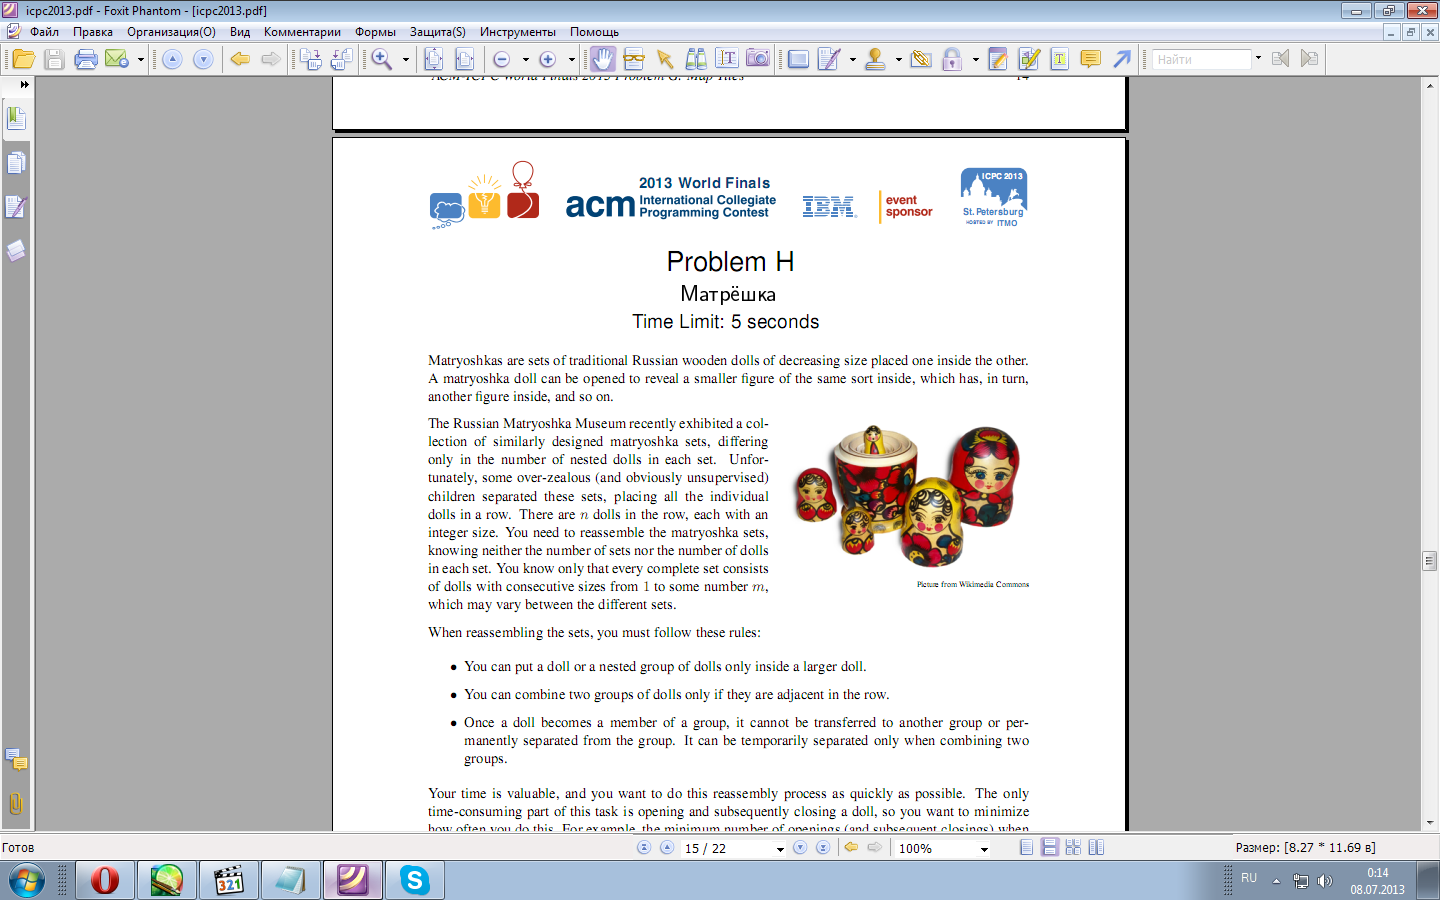
Task: Open the Bookmarks panel in sidebar
Action: pos(16,118)
